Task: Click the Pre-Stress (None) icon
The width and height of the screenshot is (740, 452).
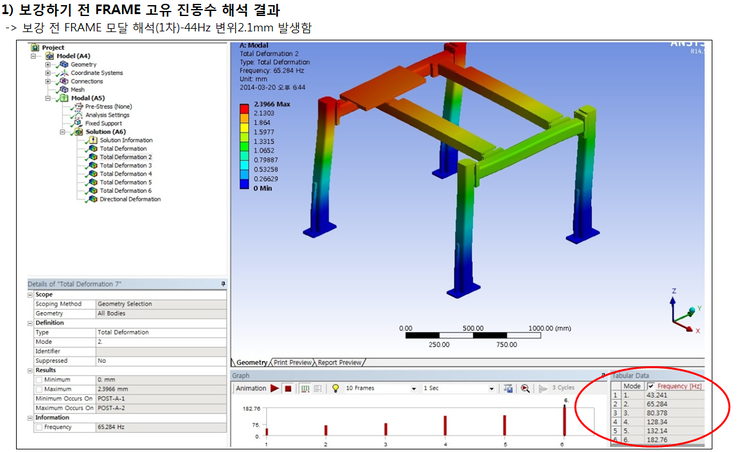Action: click(78, 106)
